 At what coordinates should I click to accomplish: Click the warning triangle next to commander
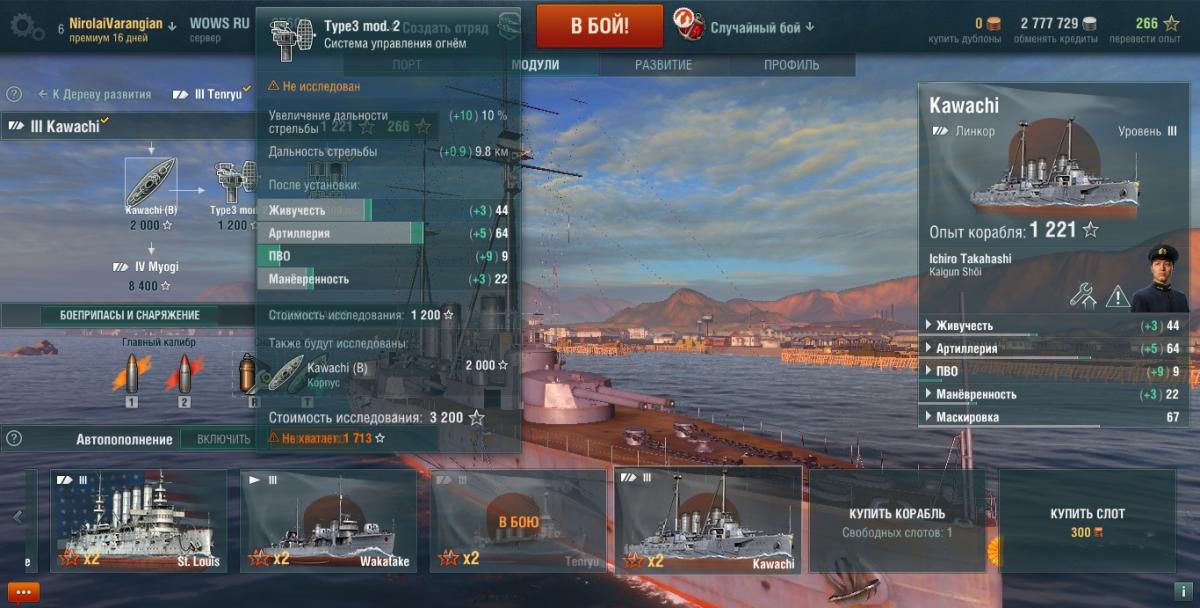tap(1117, 296)
